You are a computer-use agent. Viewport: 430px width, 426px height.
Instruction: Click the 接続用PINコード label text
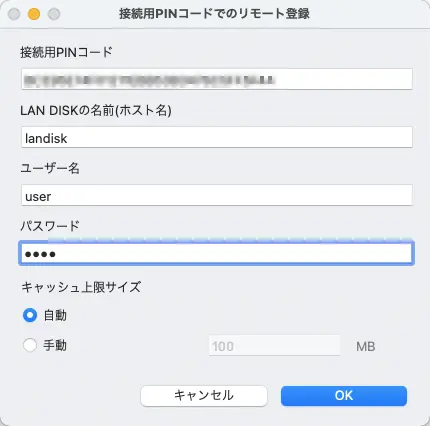tap(66, 52)
